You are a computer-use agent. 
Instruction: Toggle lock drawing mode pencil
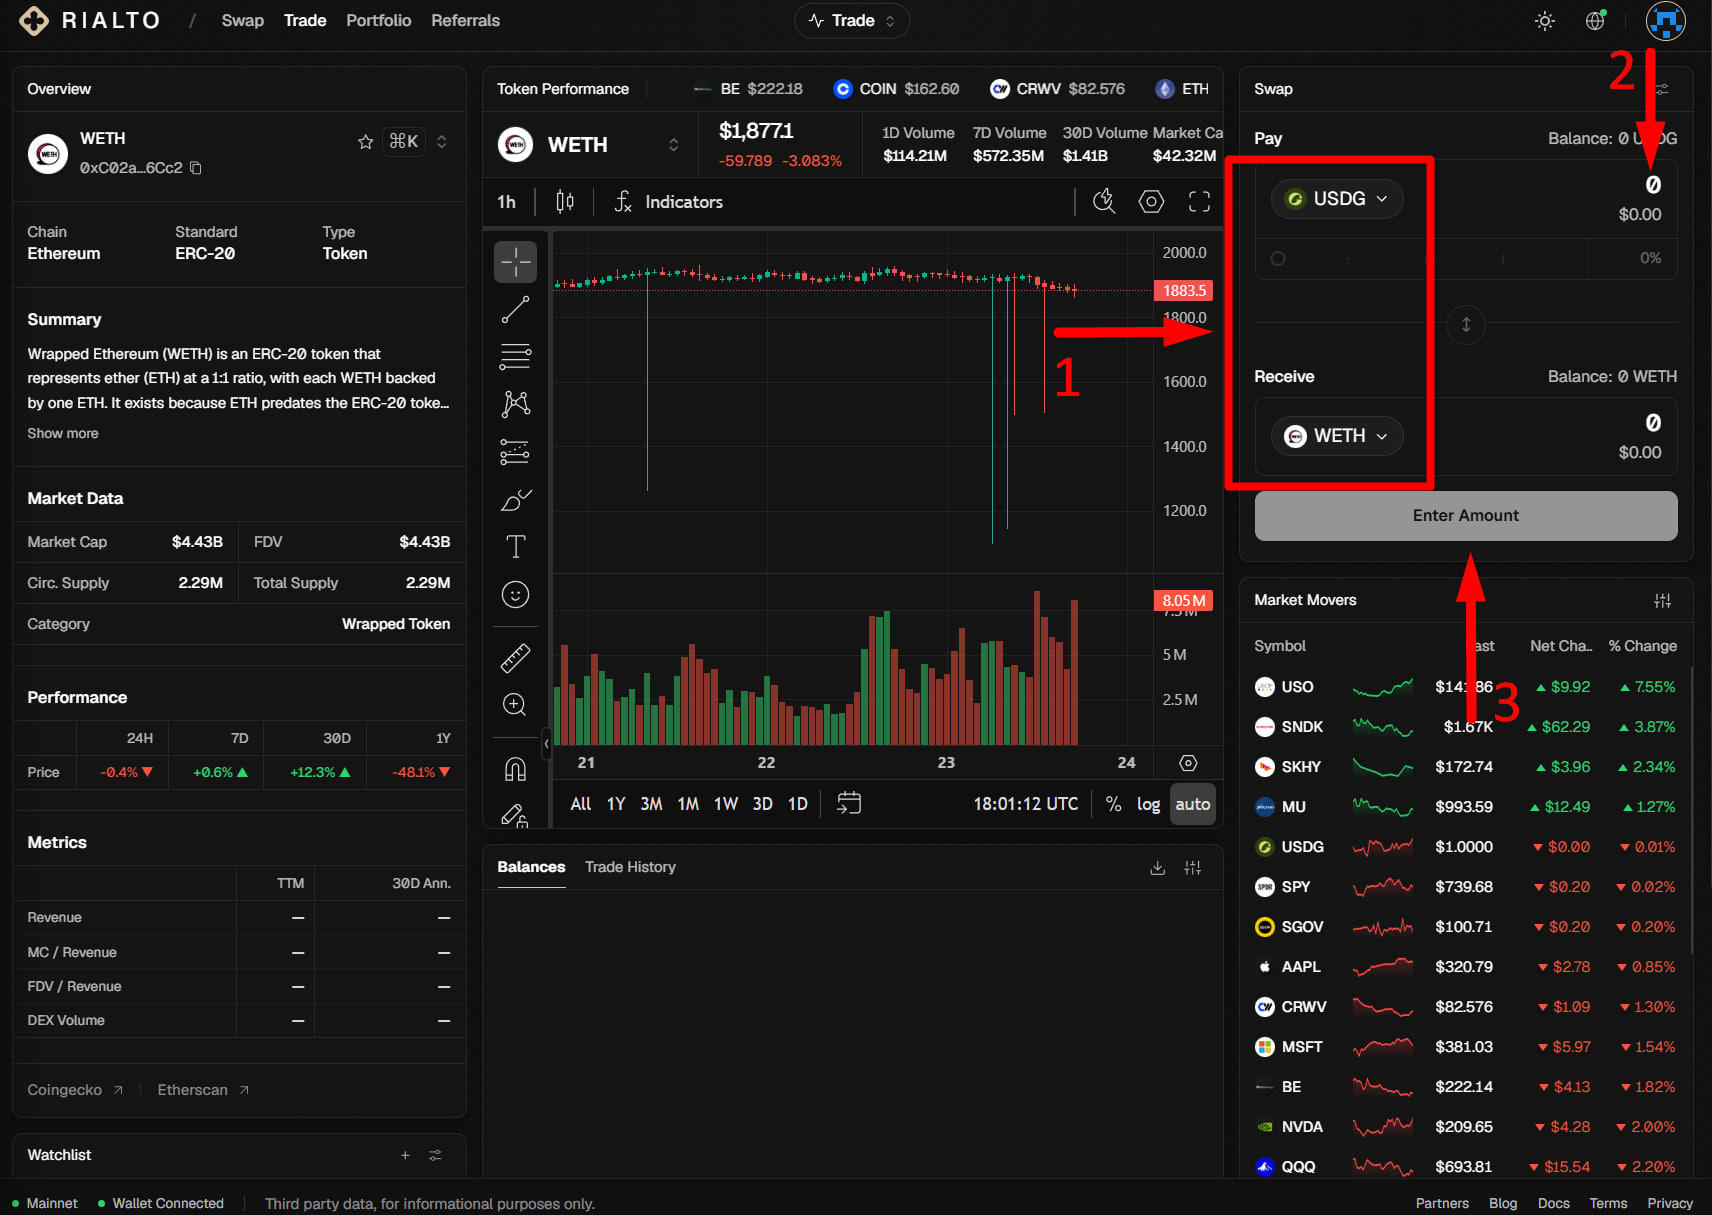coord(515,815)
